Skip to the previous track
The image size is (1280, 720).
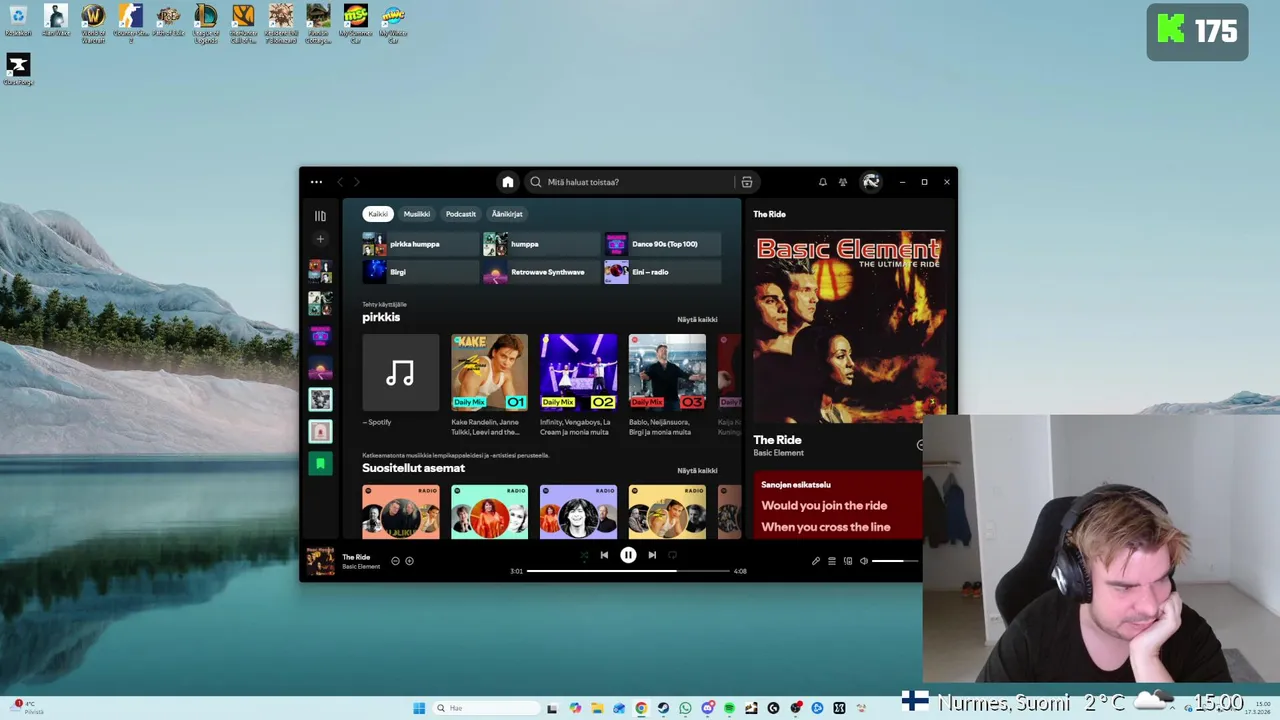point(604,555)
